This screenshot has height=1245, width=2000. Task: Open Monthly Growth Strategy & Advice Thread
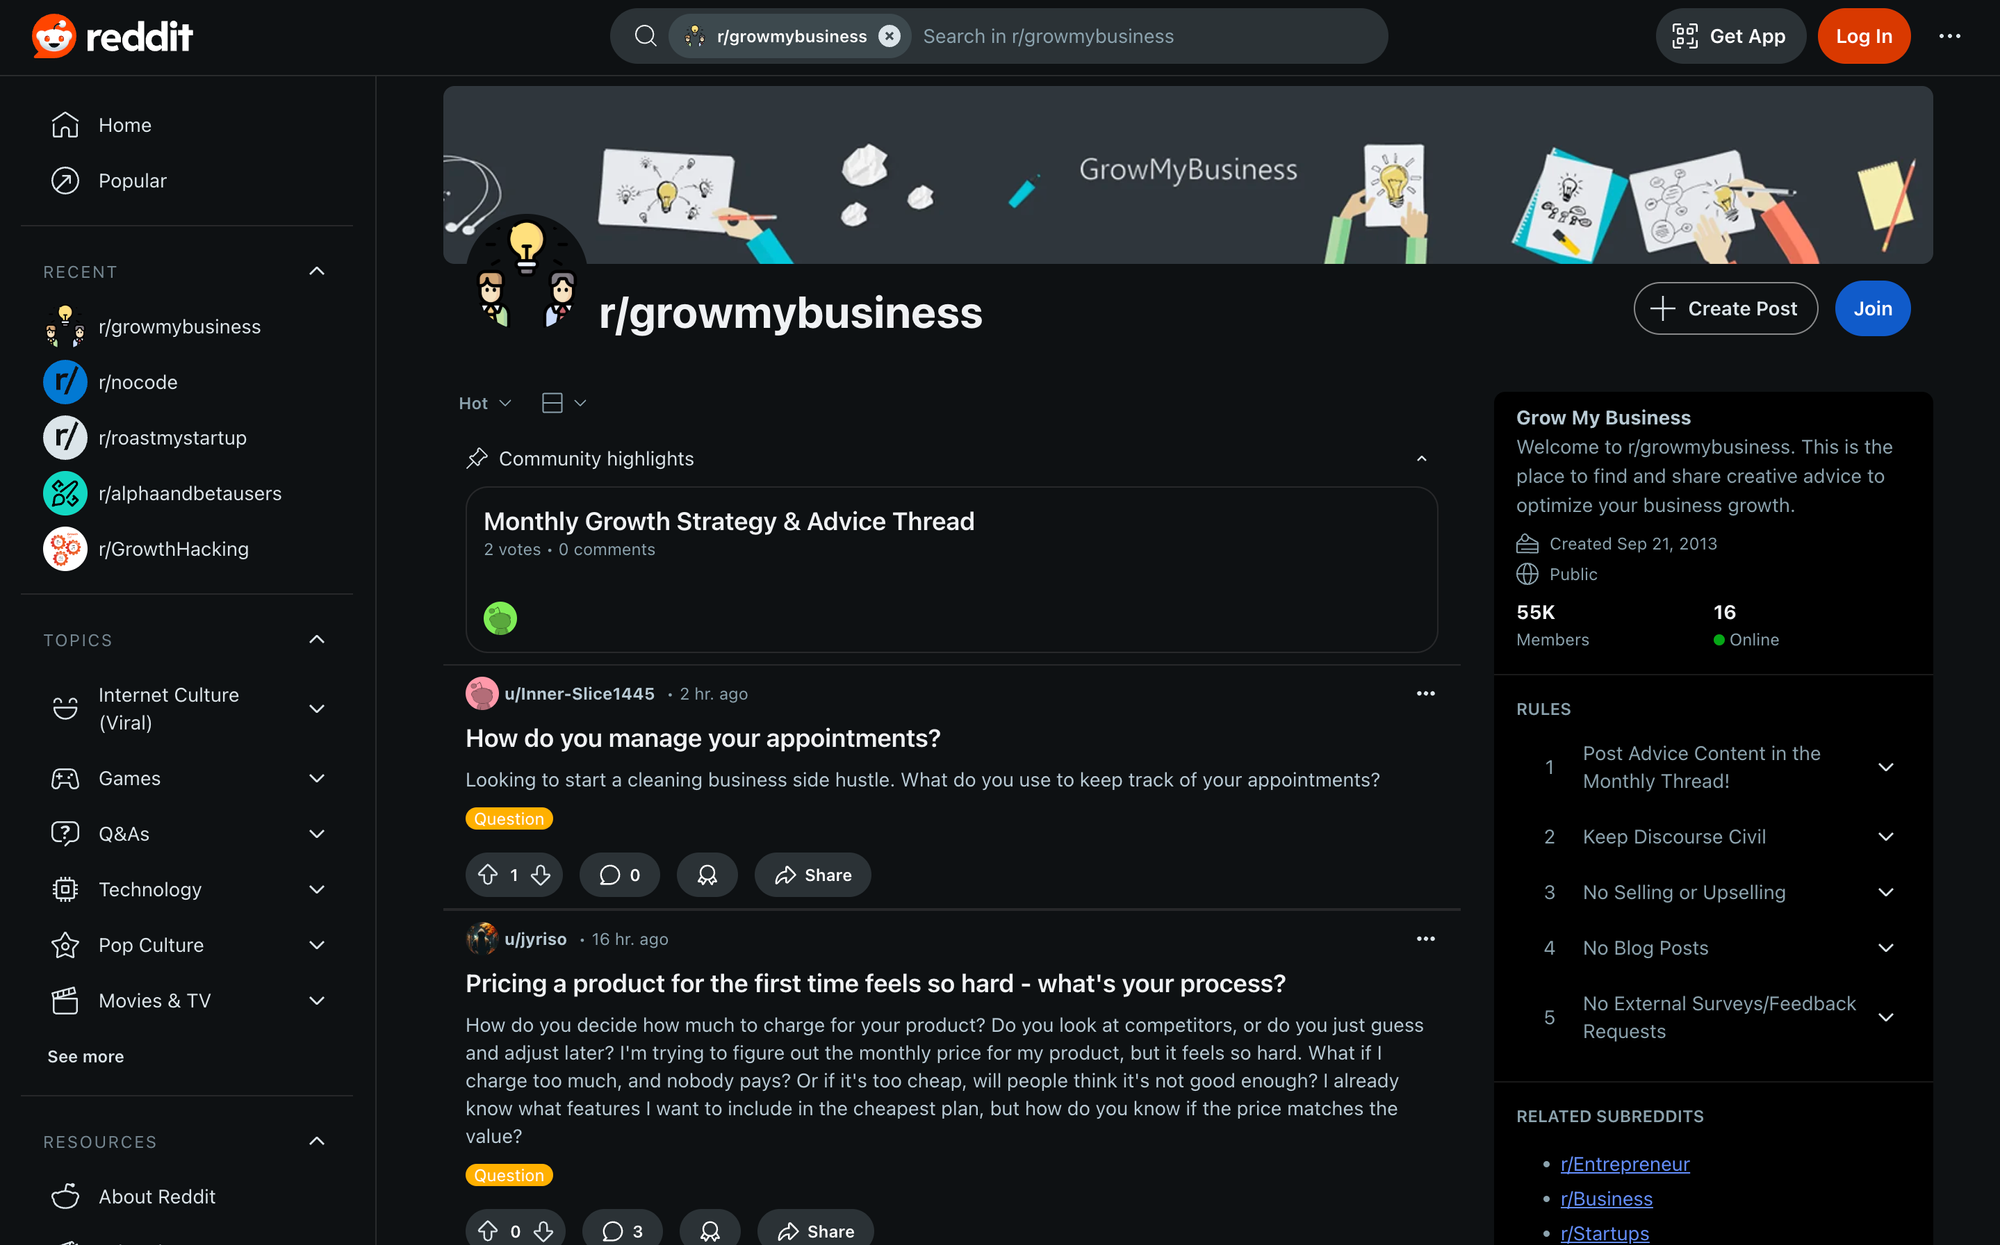[x=729, y=521]
